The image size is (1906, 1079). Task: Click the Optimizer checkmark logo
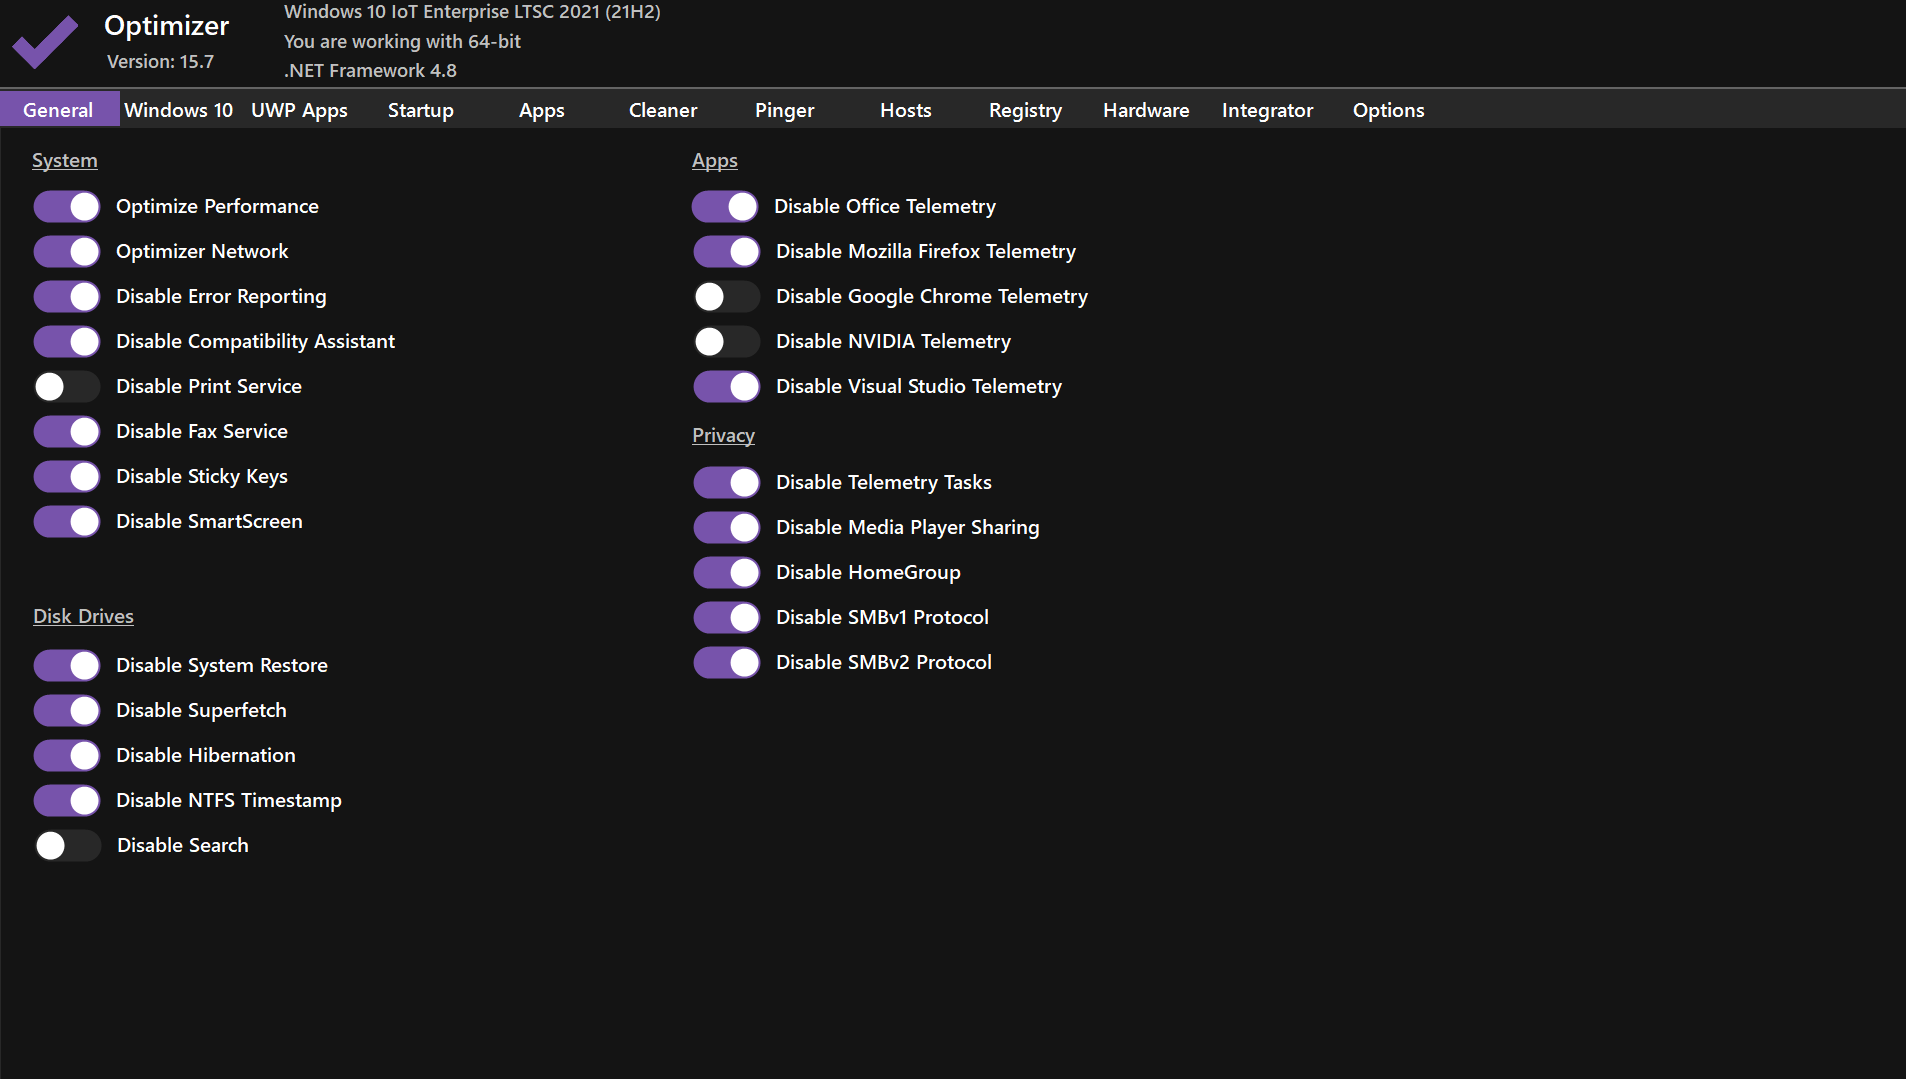pos(45,42)
